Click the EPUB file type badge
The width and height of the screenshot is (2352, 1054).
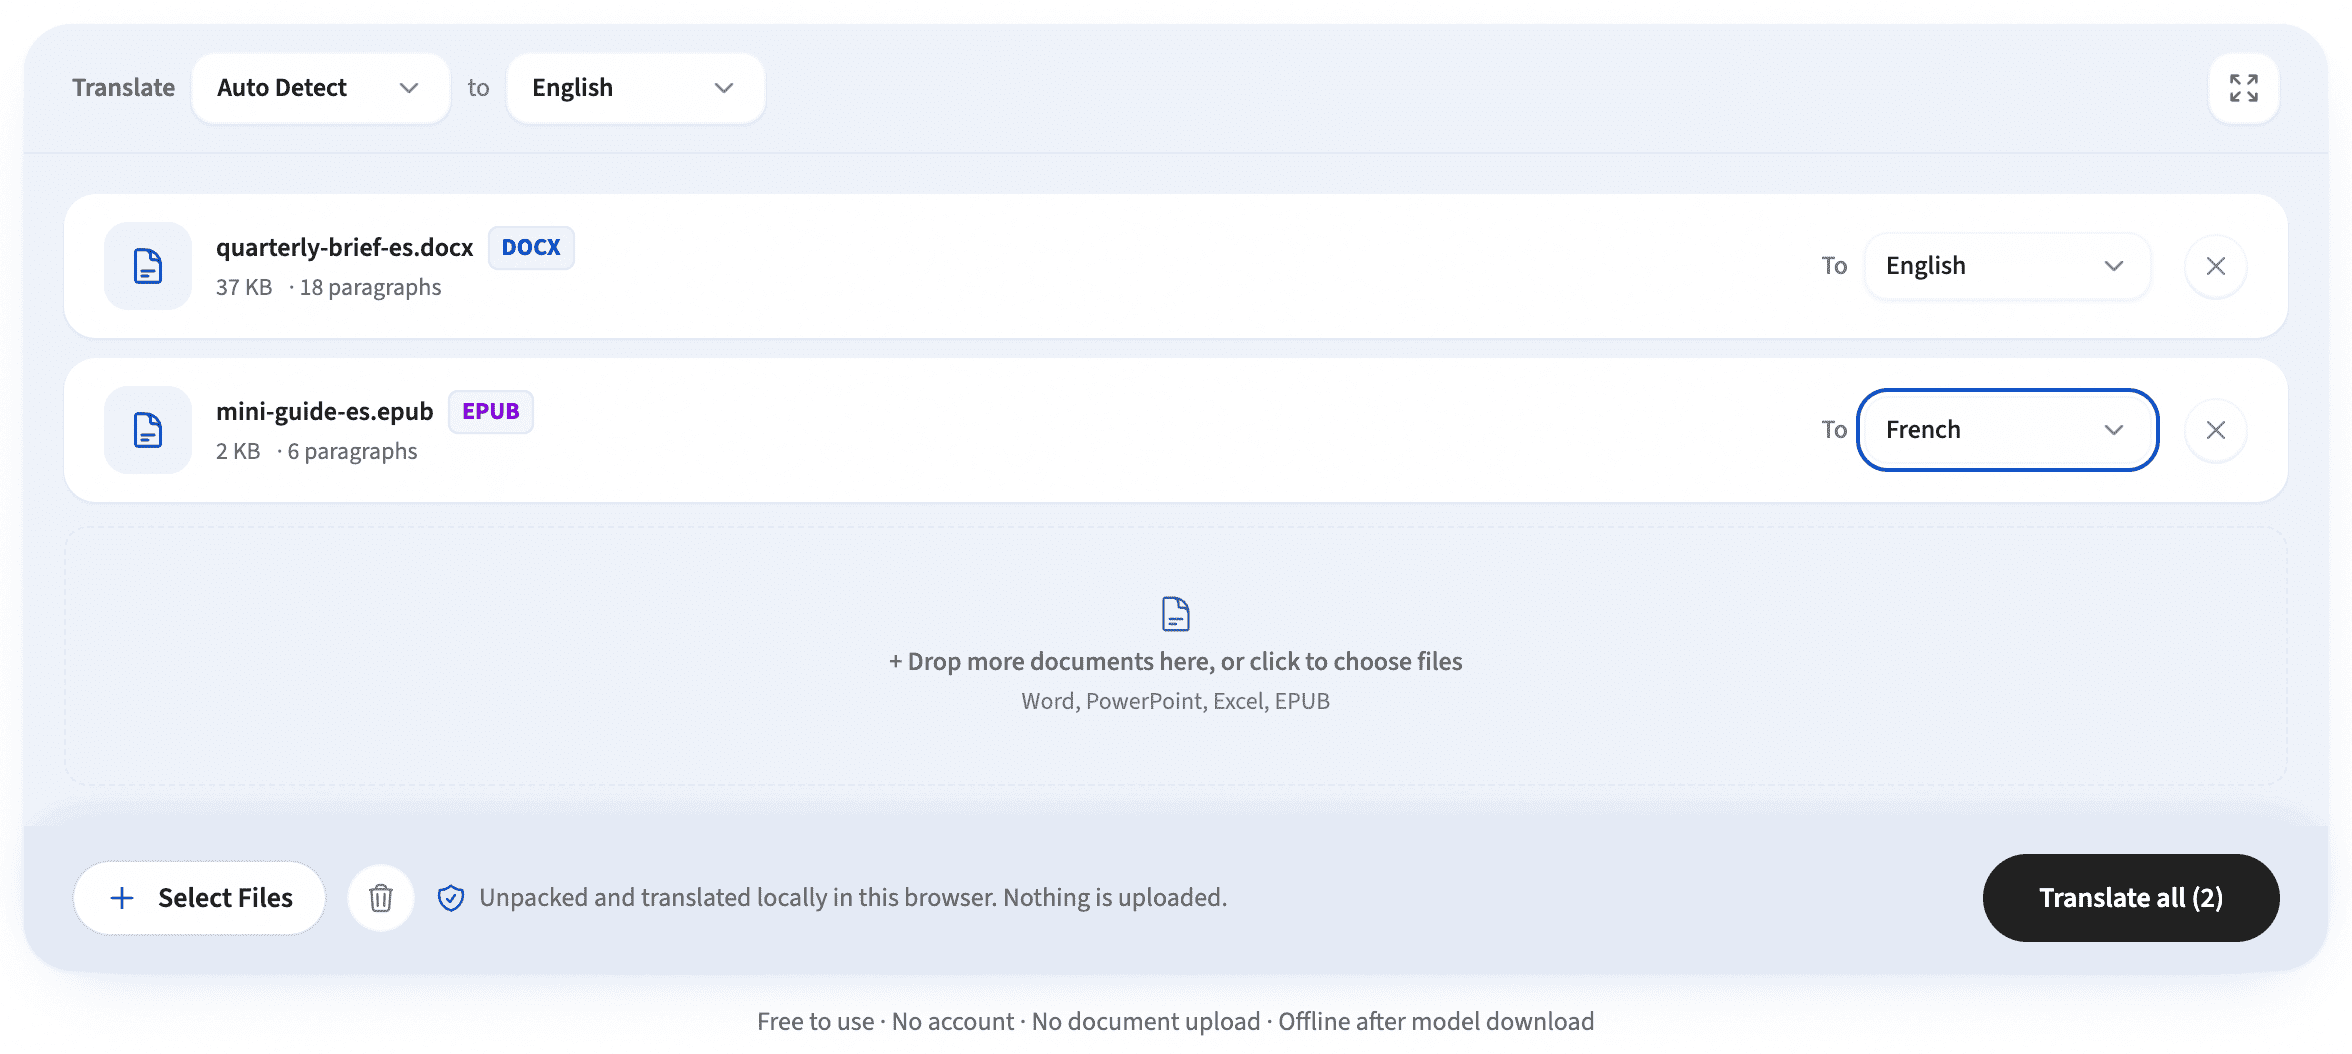click(x=491, y=412)
